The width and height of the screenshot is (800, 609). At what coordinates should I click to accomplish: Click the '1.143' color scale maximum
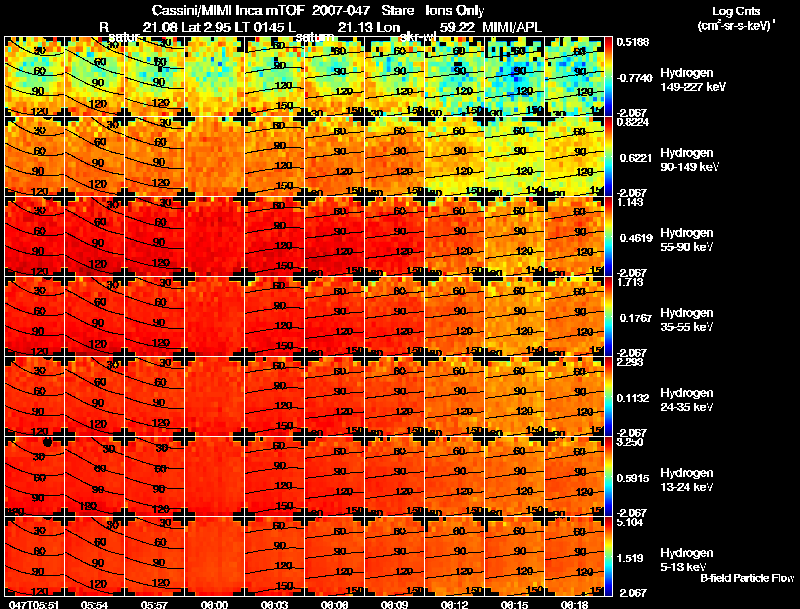[x=630, y=202]
